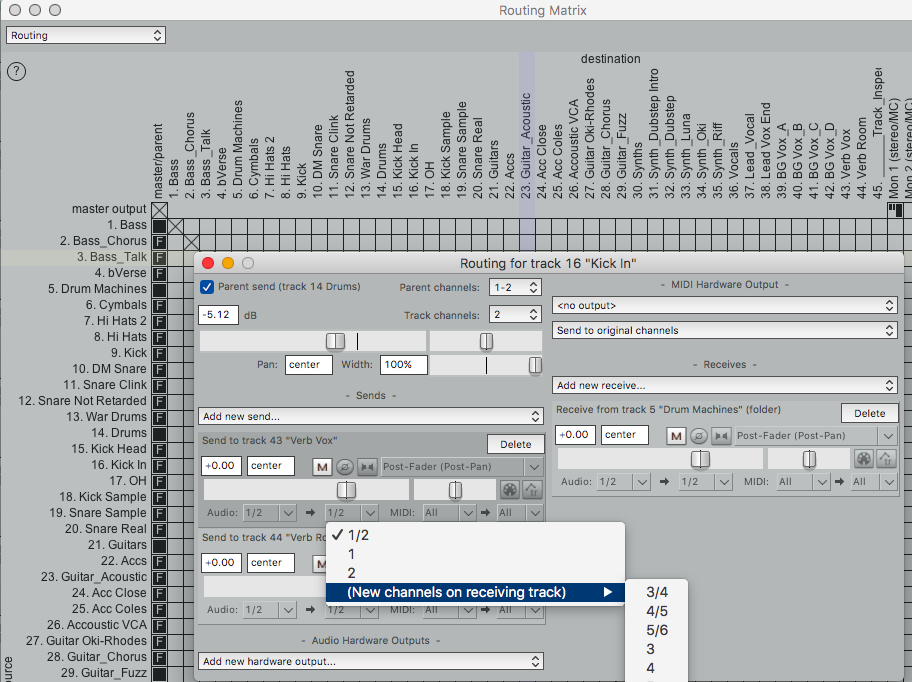Click the track fader icon beside the Drum Machines receive
The width and height of the screenshot is (912, 682).
[x=886, y=459]
